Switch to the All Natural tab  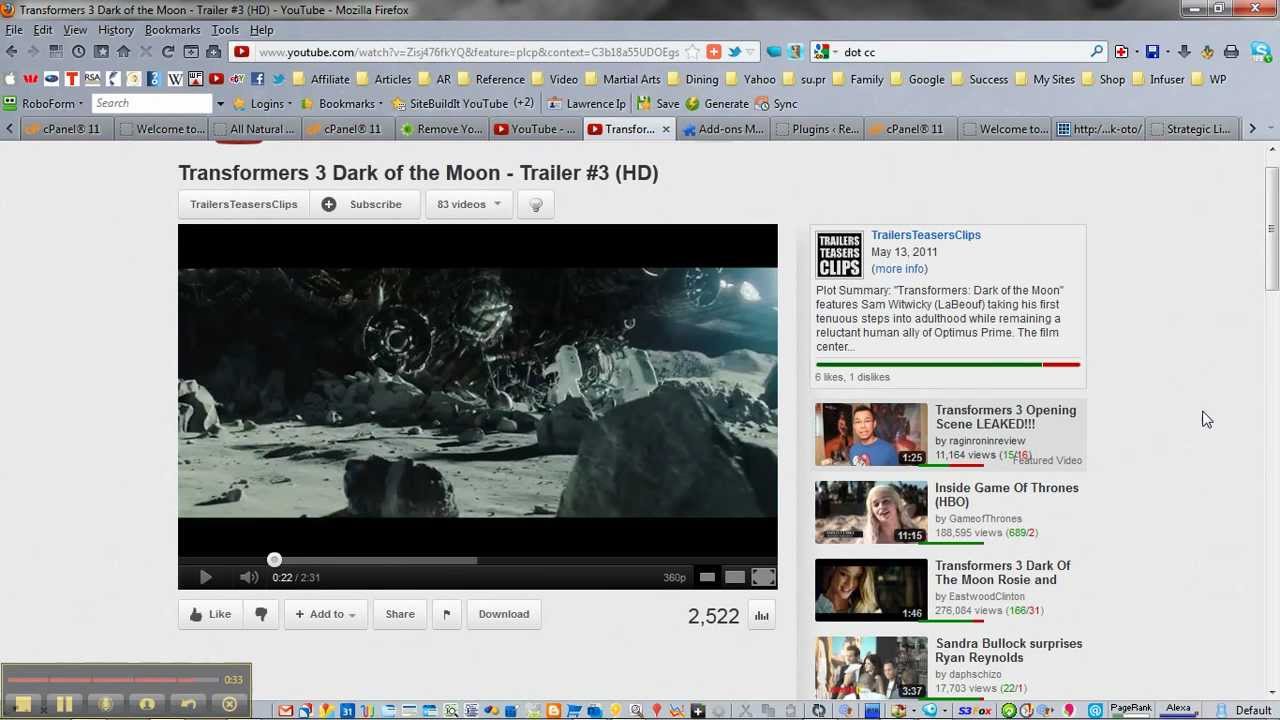[x=253, y=129]
